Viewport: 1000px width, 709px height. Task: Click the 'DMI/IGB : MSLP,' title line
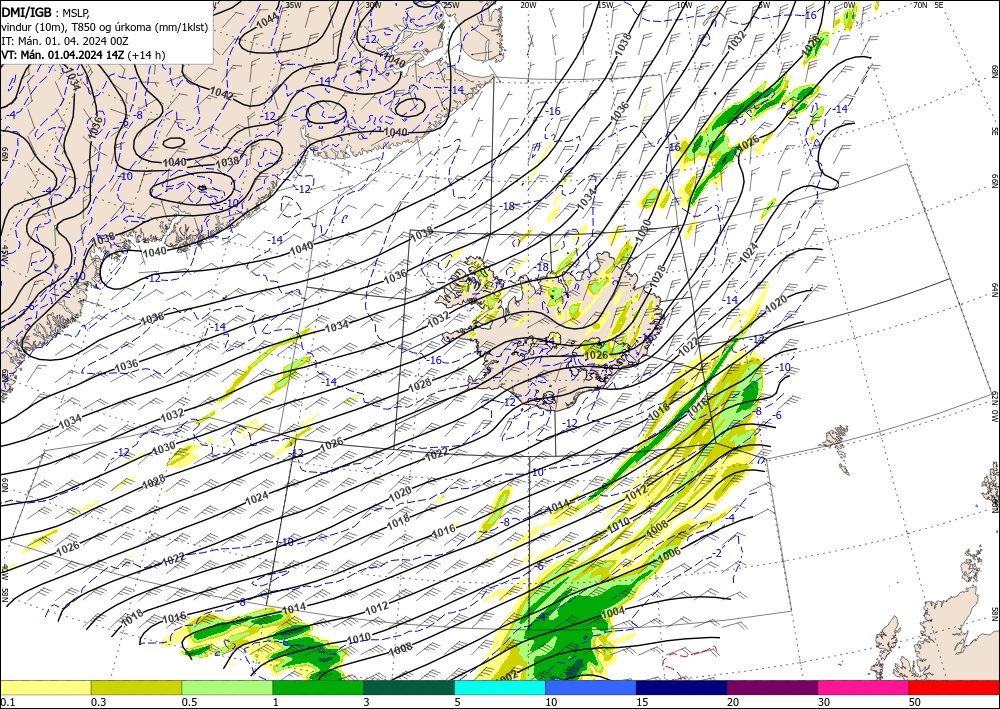coord(45,12)
